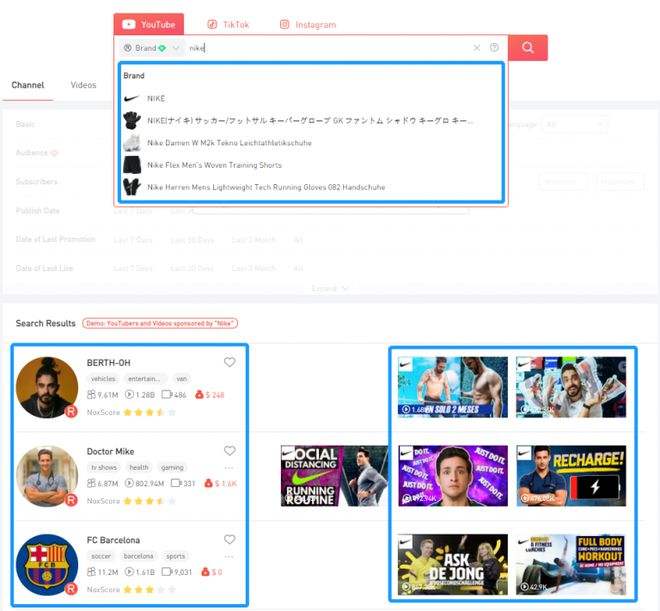The width and height of the screenshot is (660, 611).
Task: Switch to the TikTok platform tab
Action: [x=228, y=24]
